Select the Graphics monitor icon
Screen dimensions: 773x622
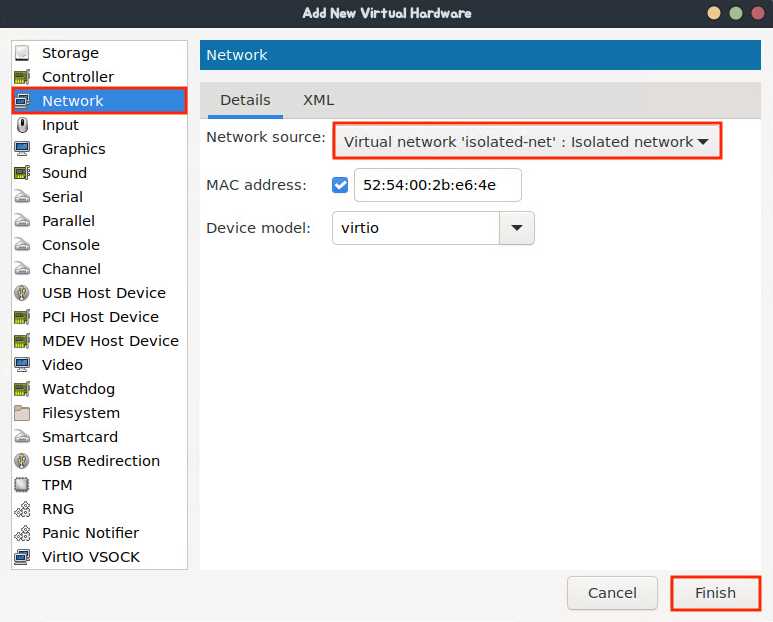click(x=22, y=149)
